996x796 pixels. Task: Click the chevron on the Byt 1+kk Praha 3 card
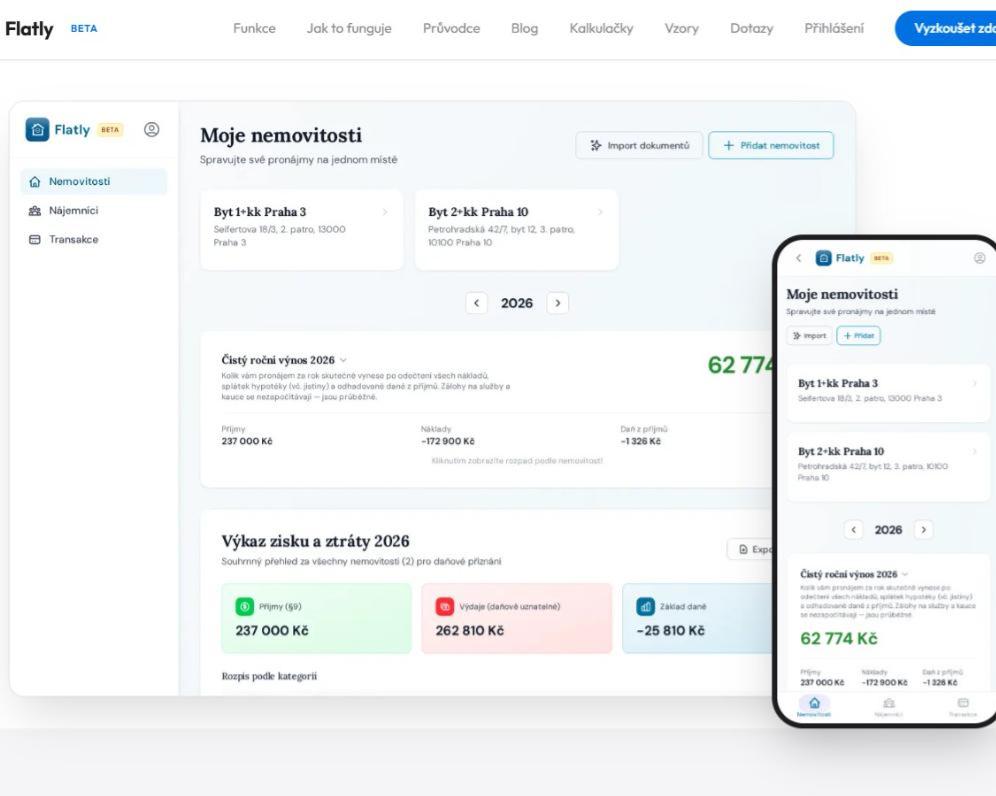[385, 212]
